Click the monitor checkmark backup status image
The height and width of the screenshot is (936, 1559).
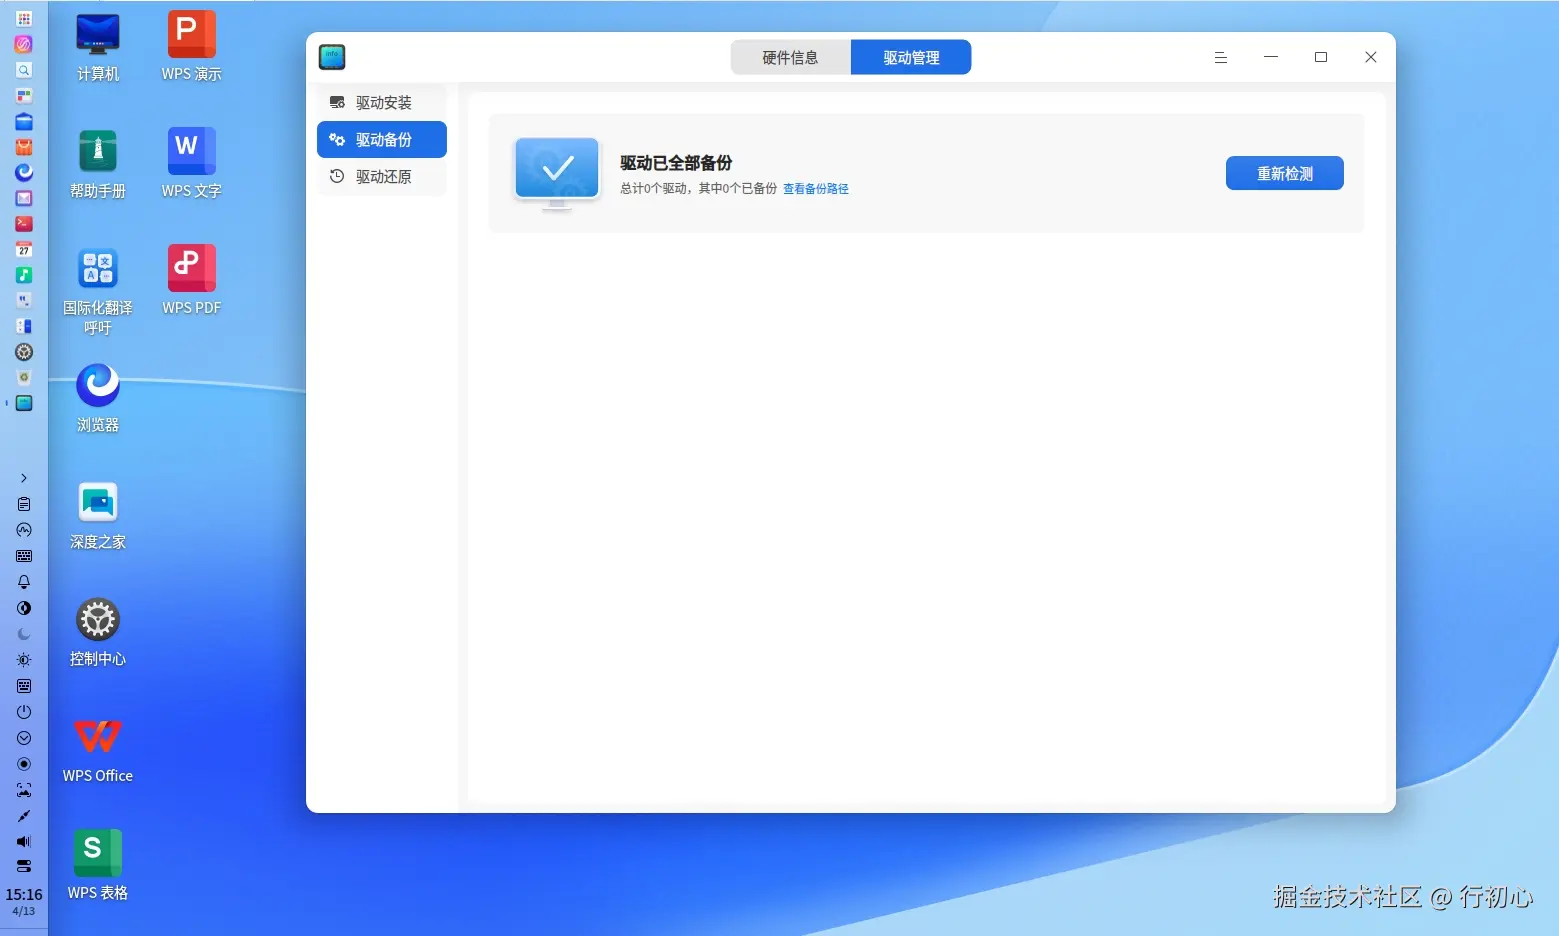[x=557, y=173]
